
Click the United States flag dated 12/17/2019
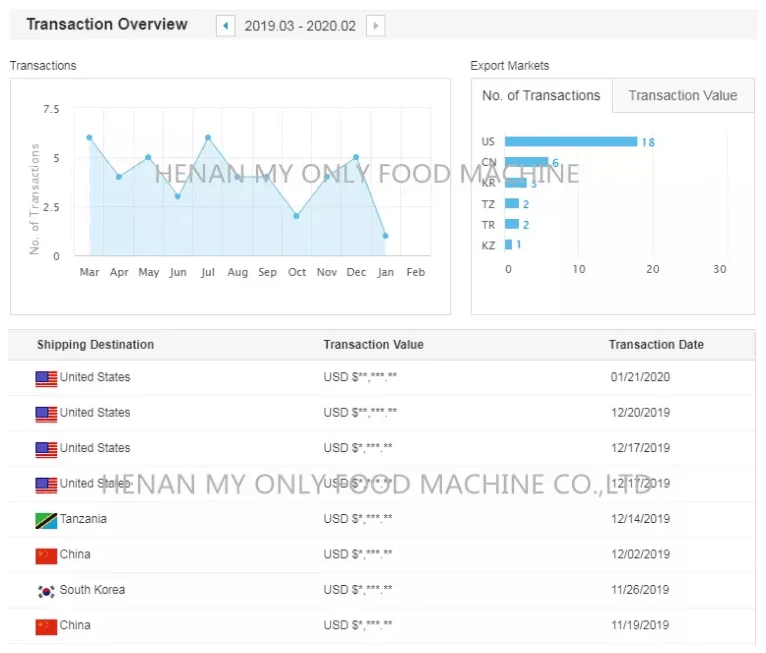click(46, 449)
